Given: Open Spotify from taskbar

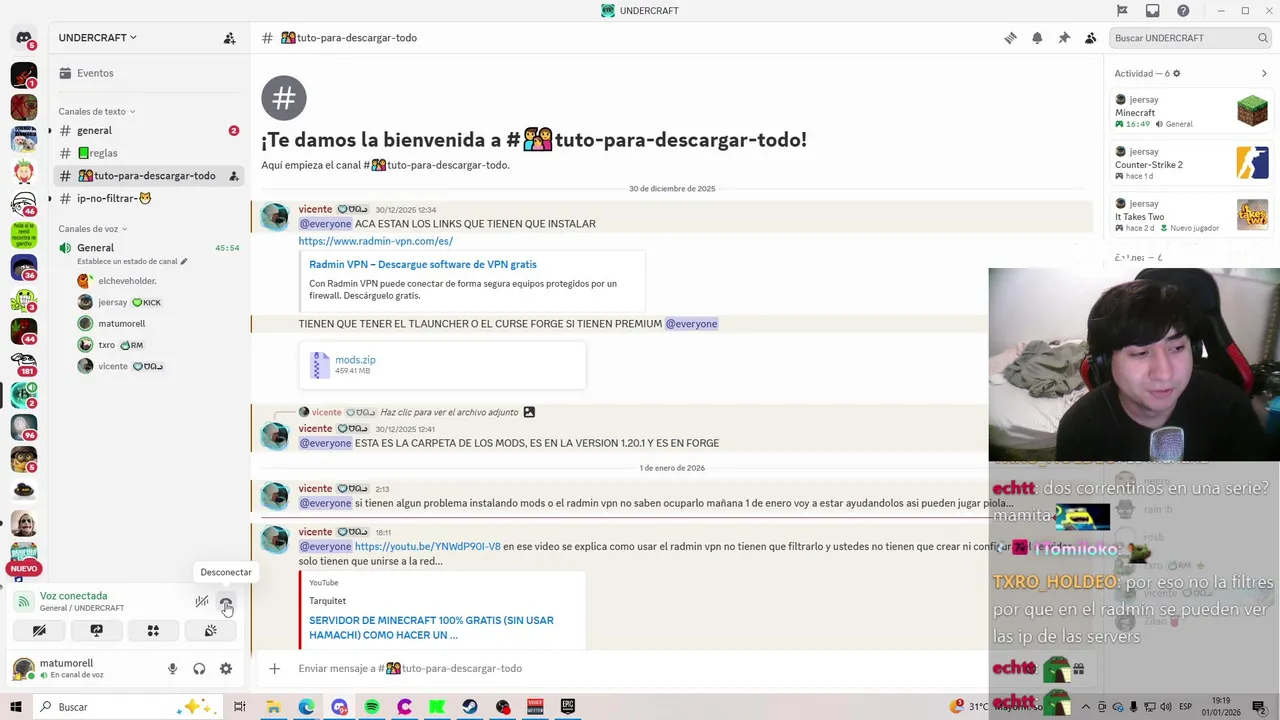Looking at the screenshot, I should pos(372,707).
